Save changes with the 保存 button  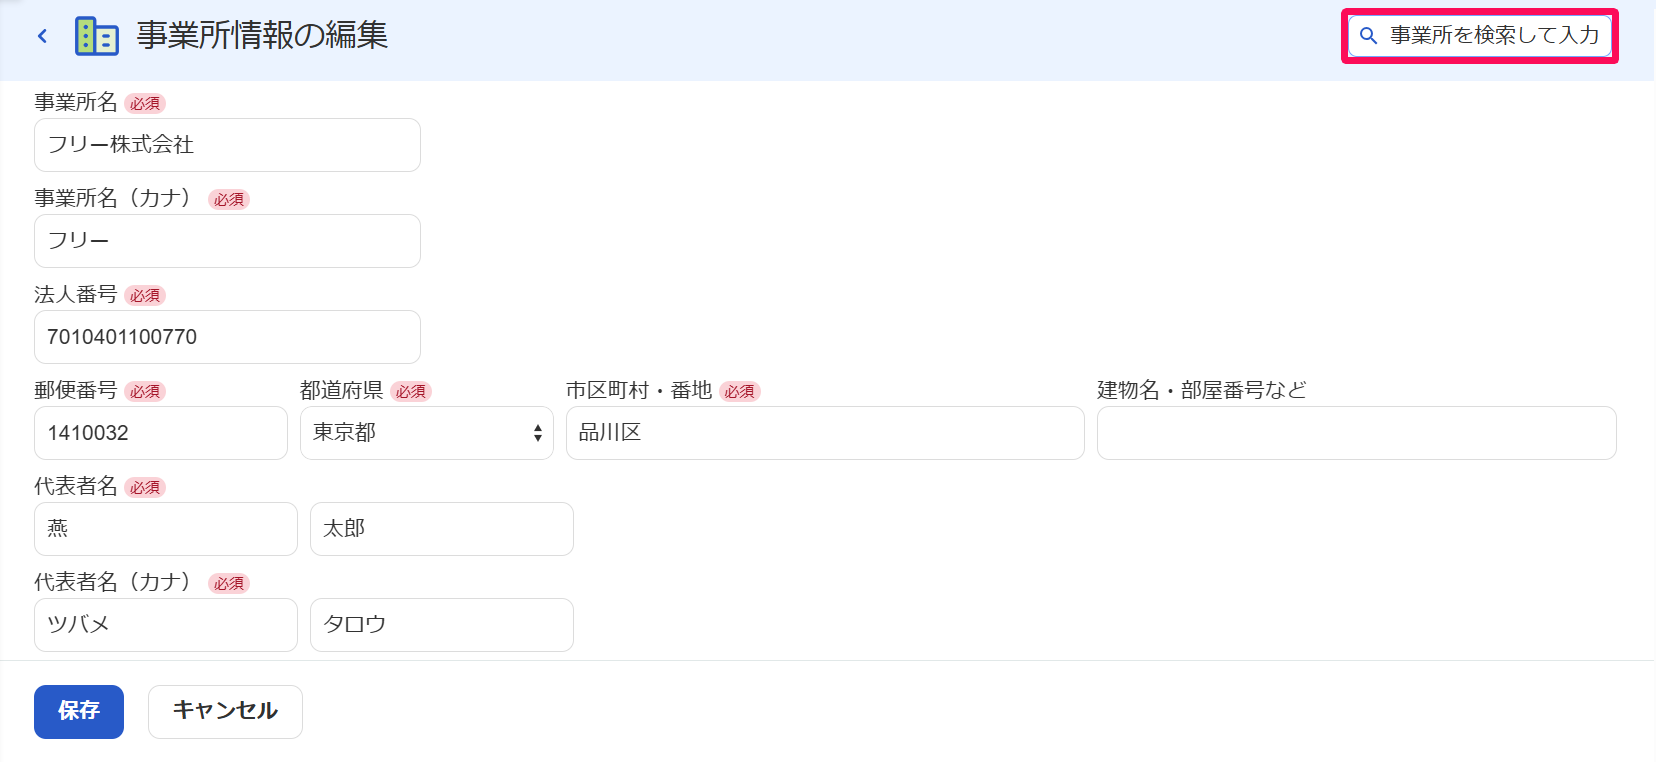point(79,712)
